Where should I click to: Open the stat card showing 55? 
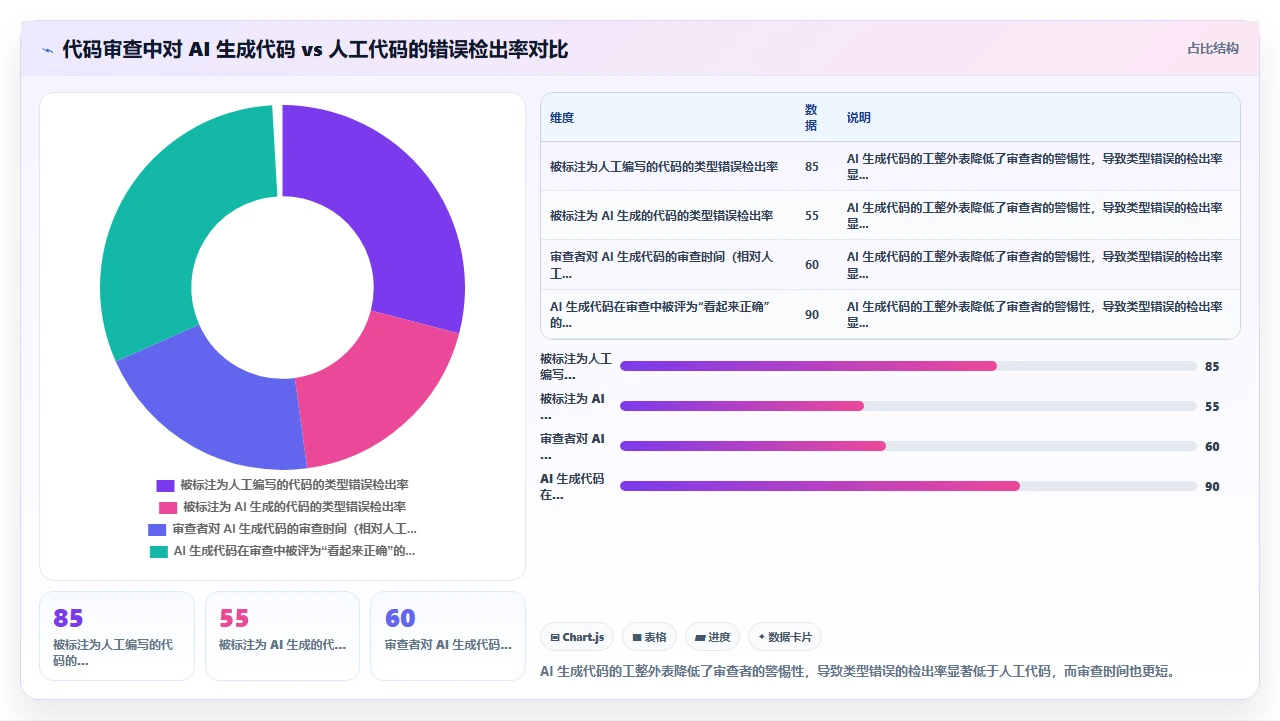pos(282,636)
